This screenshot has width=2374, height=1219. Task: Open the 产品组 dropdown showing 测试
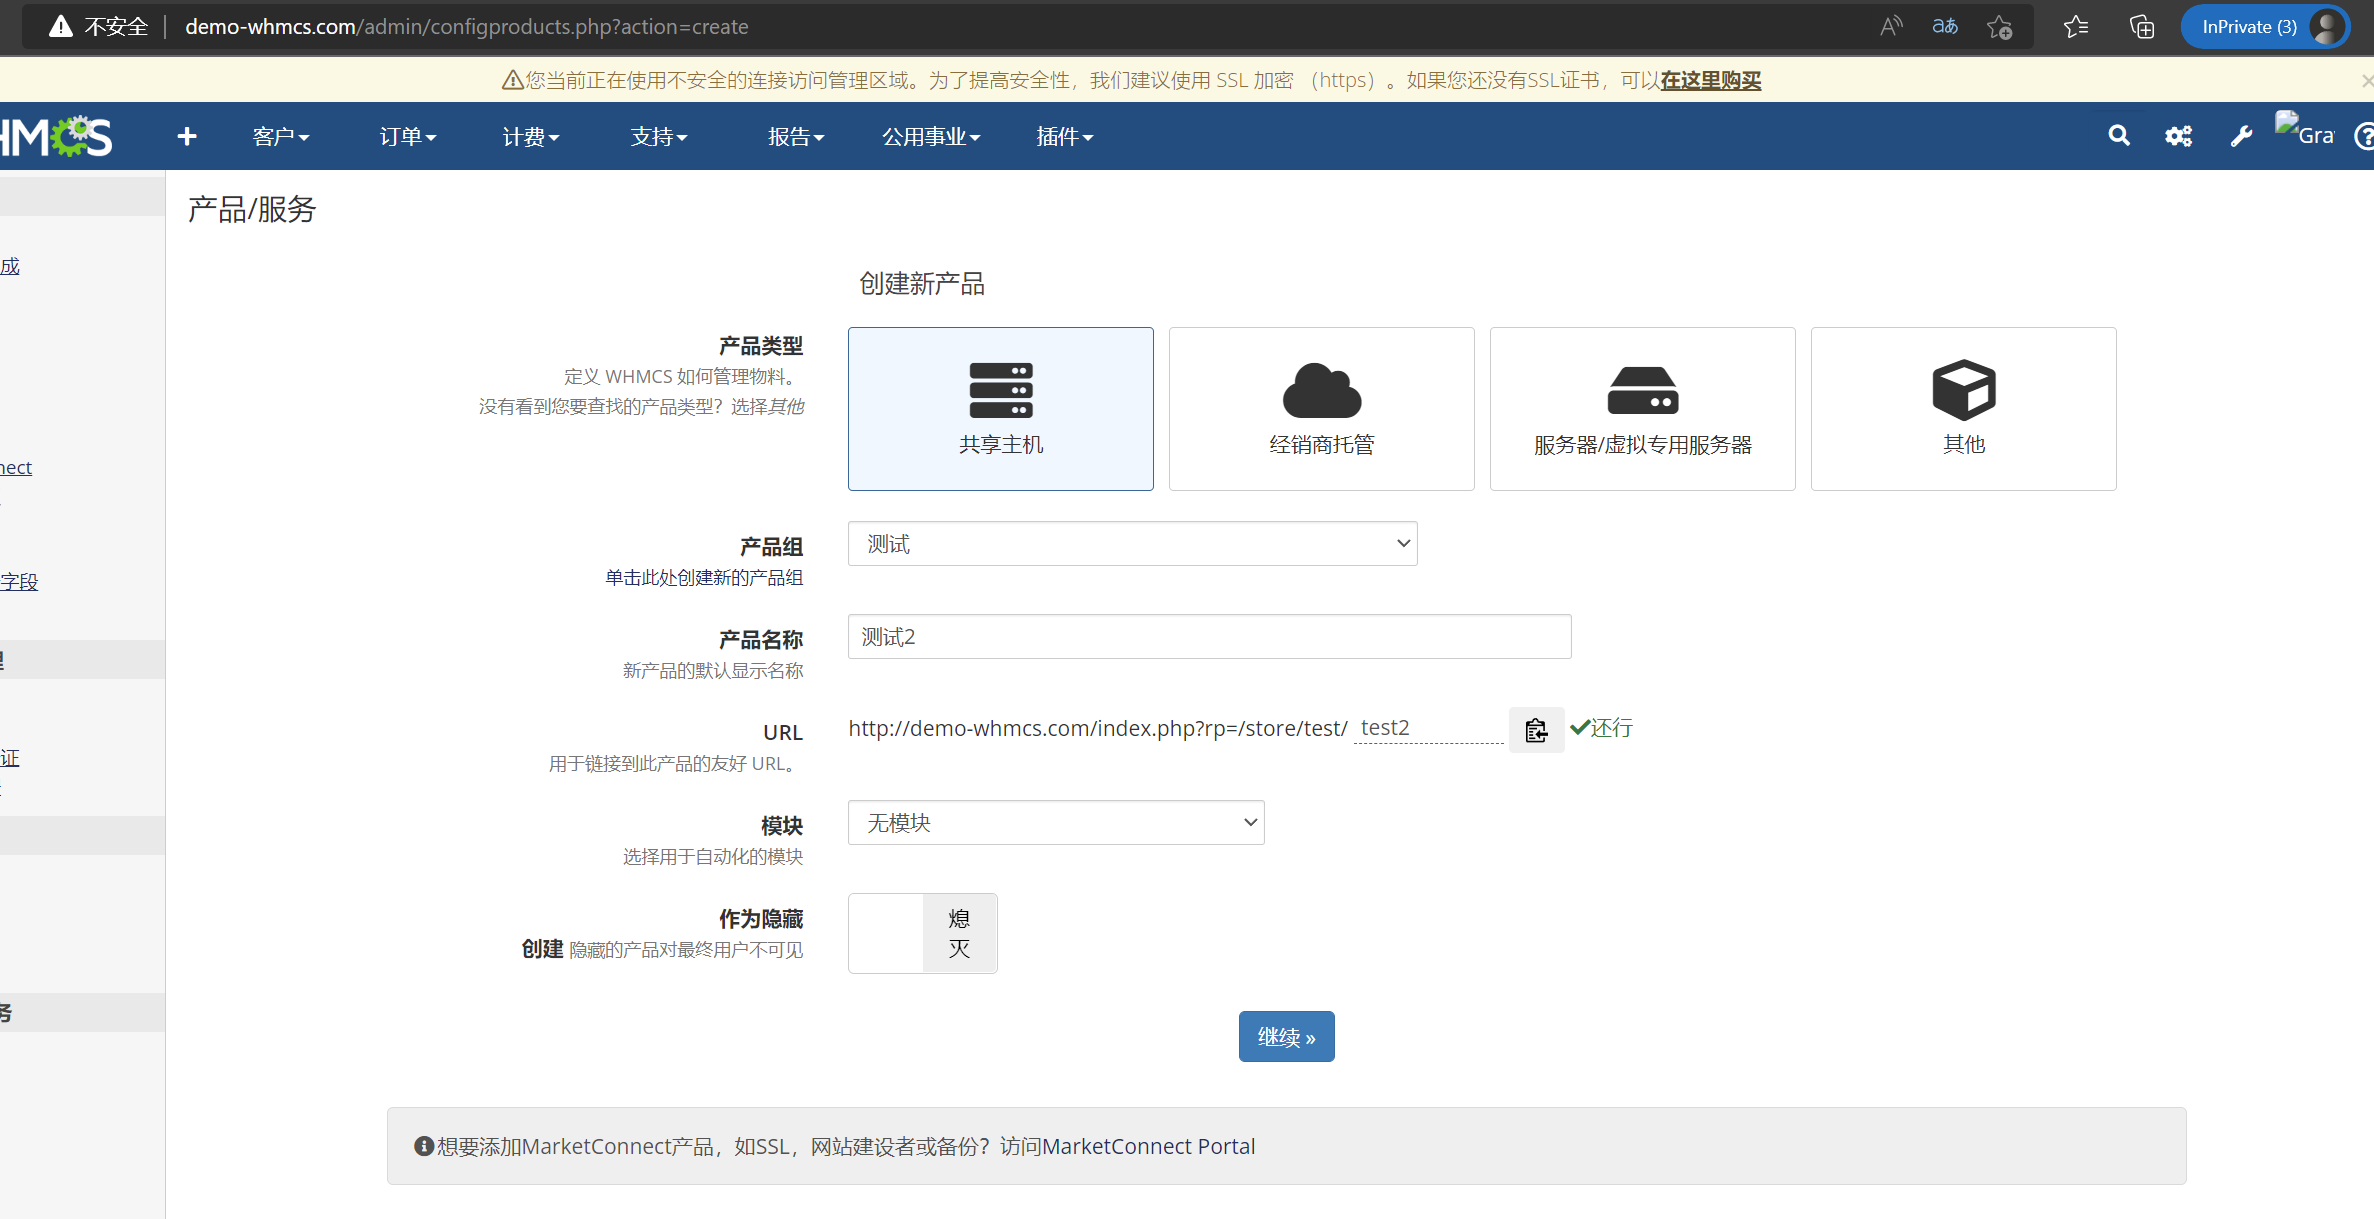[x=1132, y=543]
